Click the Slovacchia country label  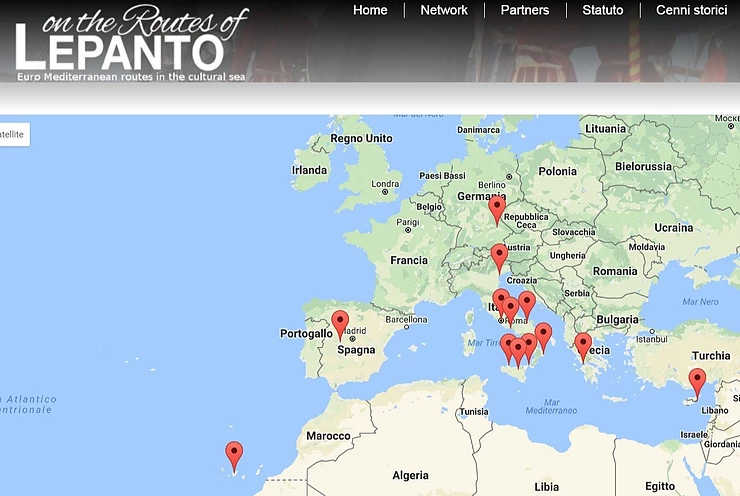pos(574,232)
